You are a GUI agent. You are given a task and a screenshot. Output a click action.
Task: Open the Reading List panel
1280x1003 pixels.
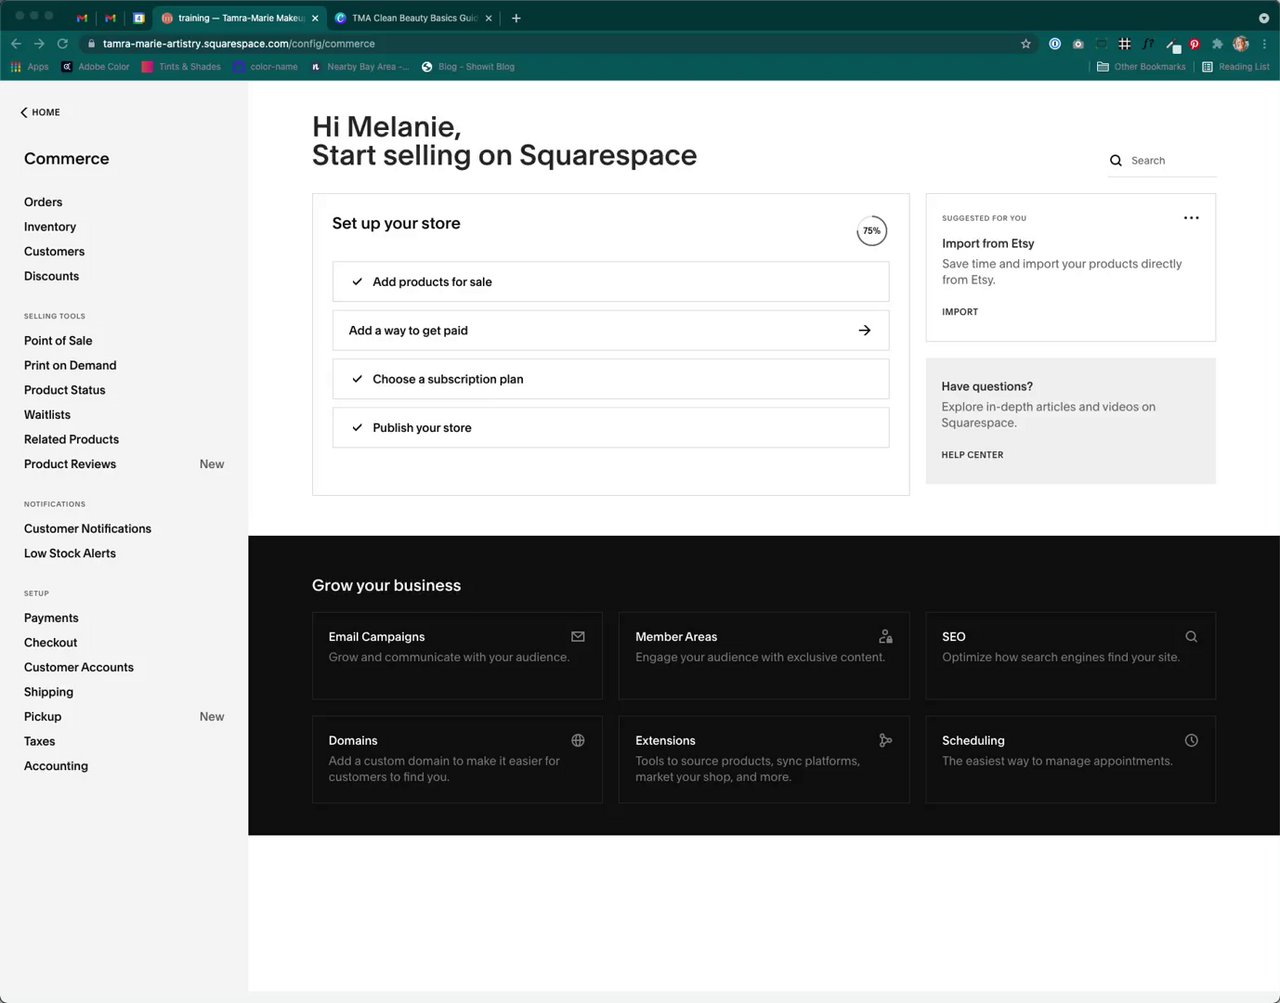pyautogui.click(x=1236, y=67)
